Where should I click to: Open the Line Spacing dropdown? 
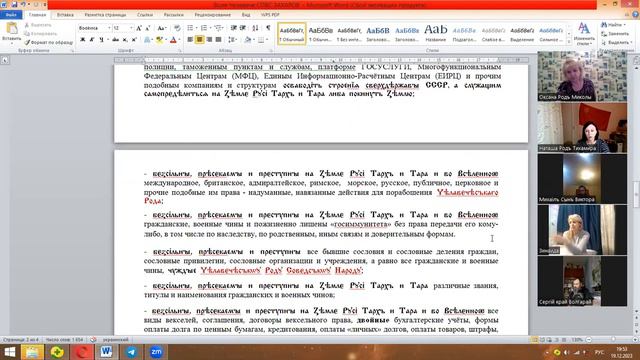coord(233,40)
